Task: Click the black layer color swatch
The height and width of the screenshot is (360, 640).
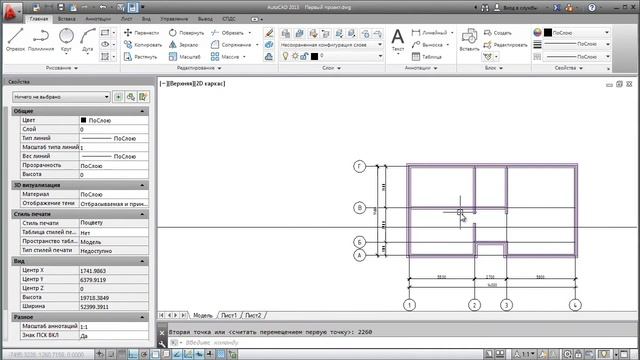Action: [314, 56]
